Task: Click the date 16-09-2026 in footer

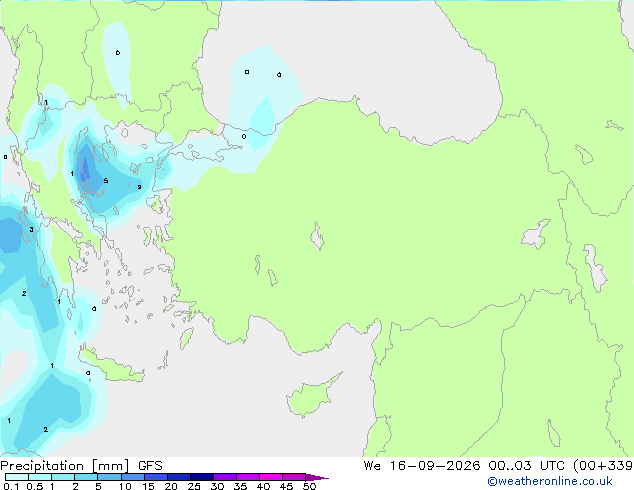Action: pyautogui.click(x=435, y=466)
